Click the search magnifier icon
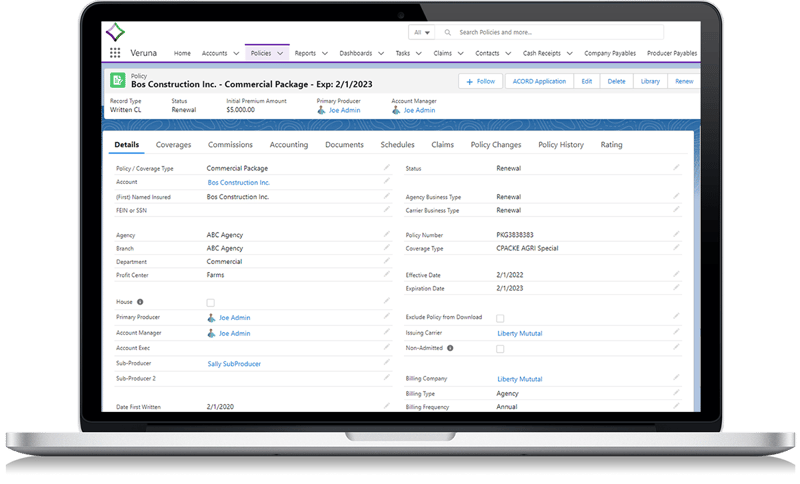Image resolution: width=800 pixels, height=484 pixels. pos(447,33)
